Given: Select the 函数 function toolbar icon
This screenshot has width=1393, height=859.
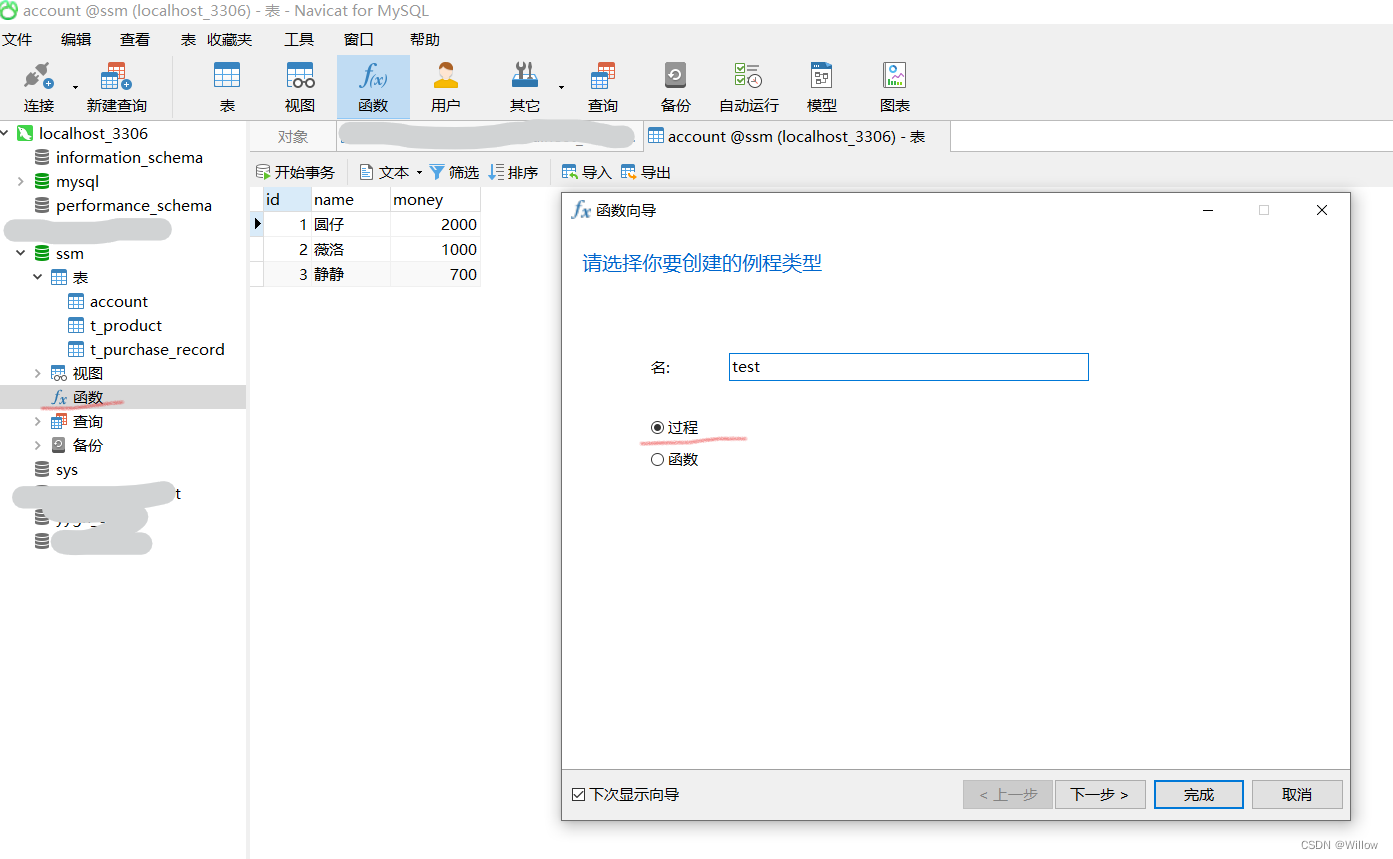Looking at the screenshot, I should (373, 87).
